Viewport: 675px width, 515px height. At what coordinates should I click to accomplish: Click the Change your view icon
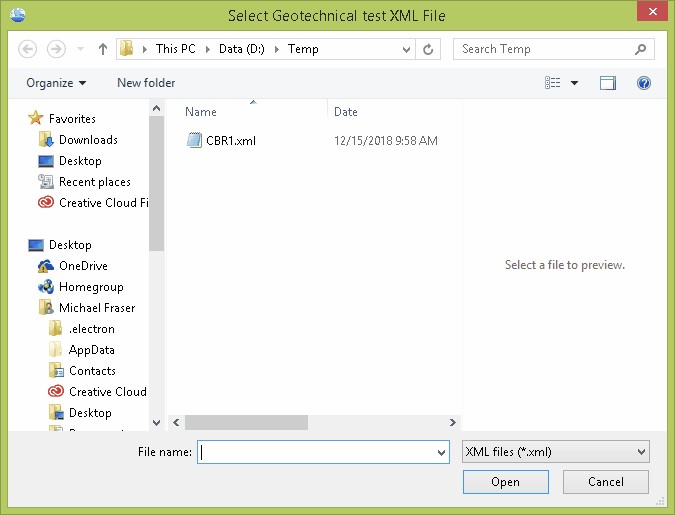(x=553, y=83)
